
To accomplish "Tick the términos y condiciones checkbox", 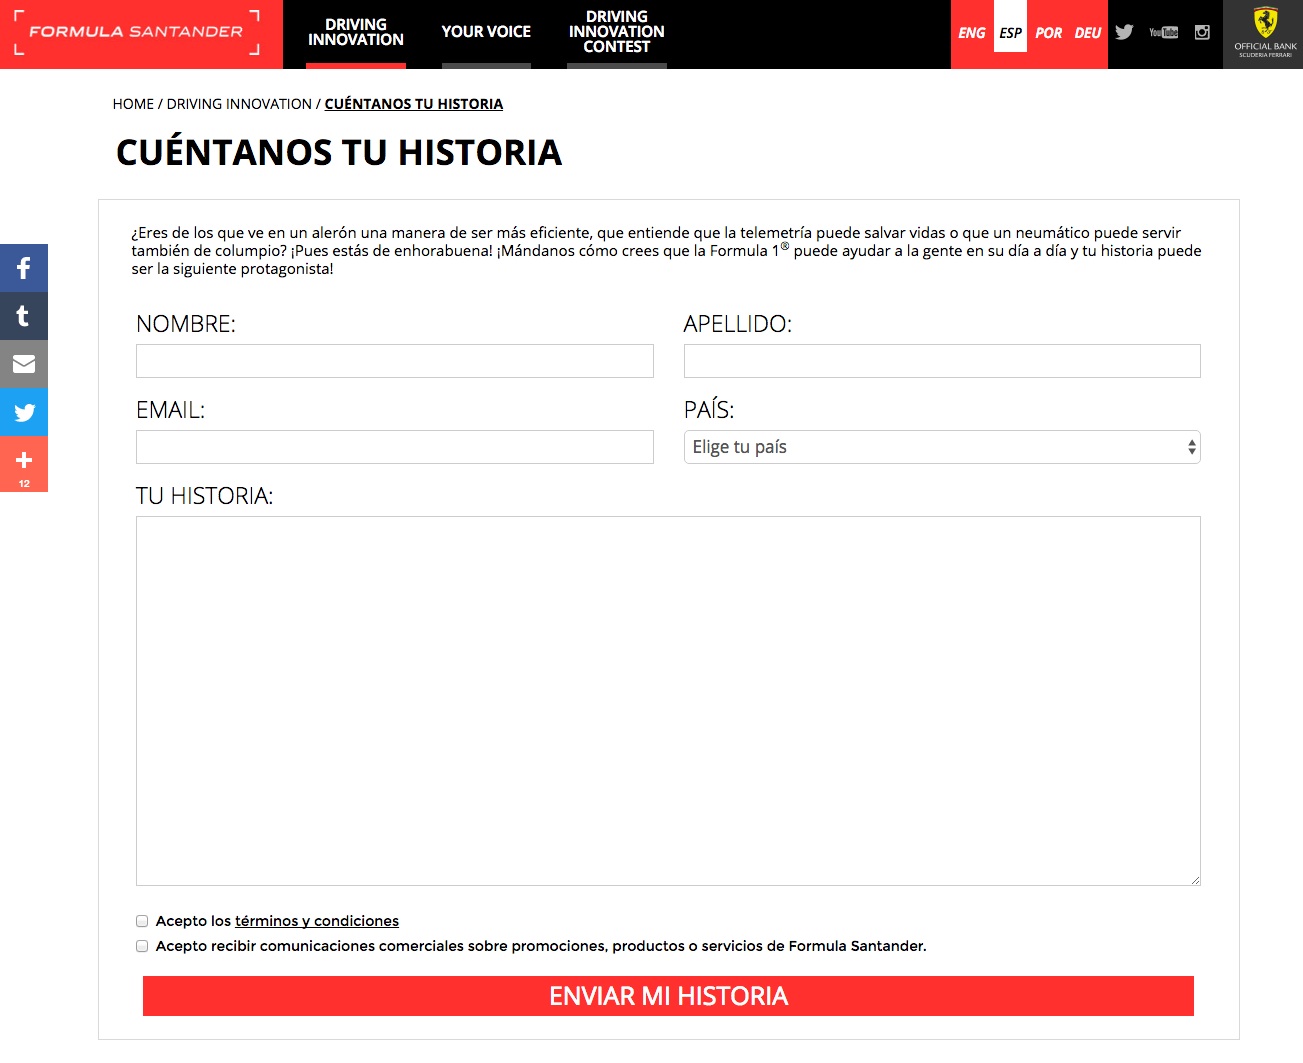I will tap(142, 921).
